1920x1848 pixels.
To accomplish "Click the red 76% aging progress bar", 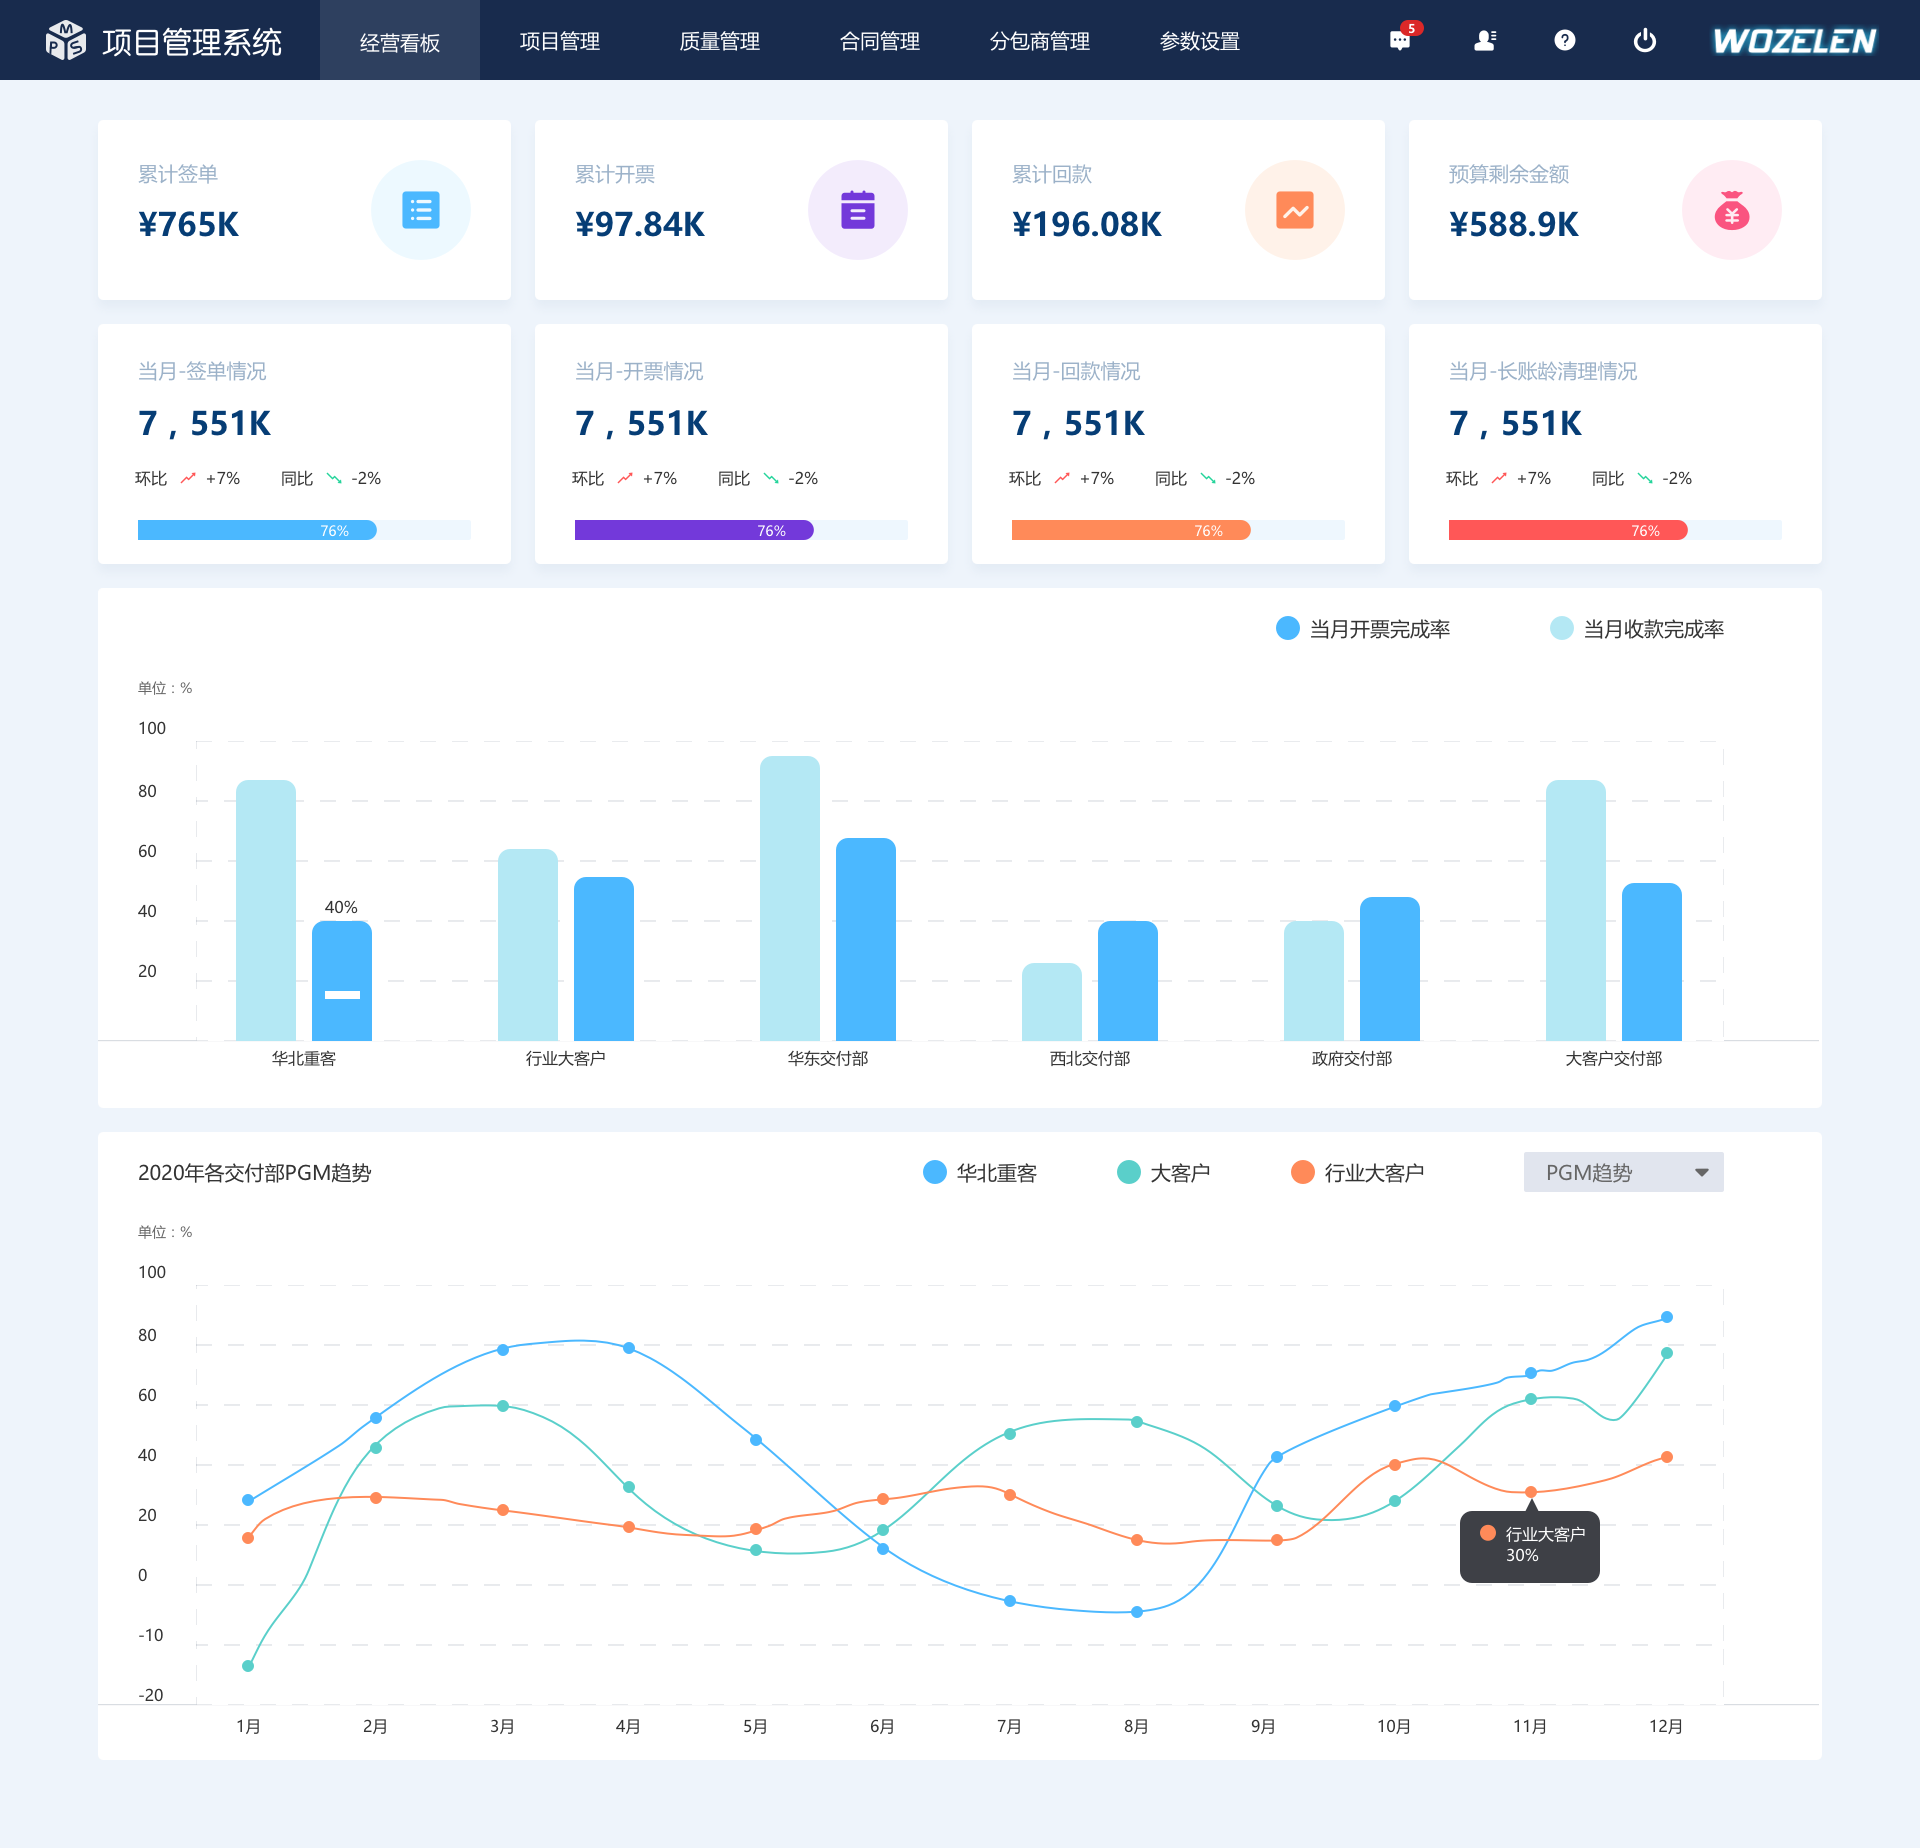I will click(x=1568, y=530).
